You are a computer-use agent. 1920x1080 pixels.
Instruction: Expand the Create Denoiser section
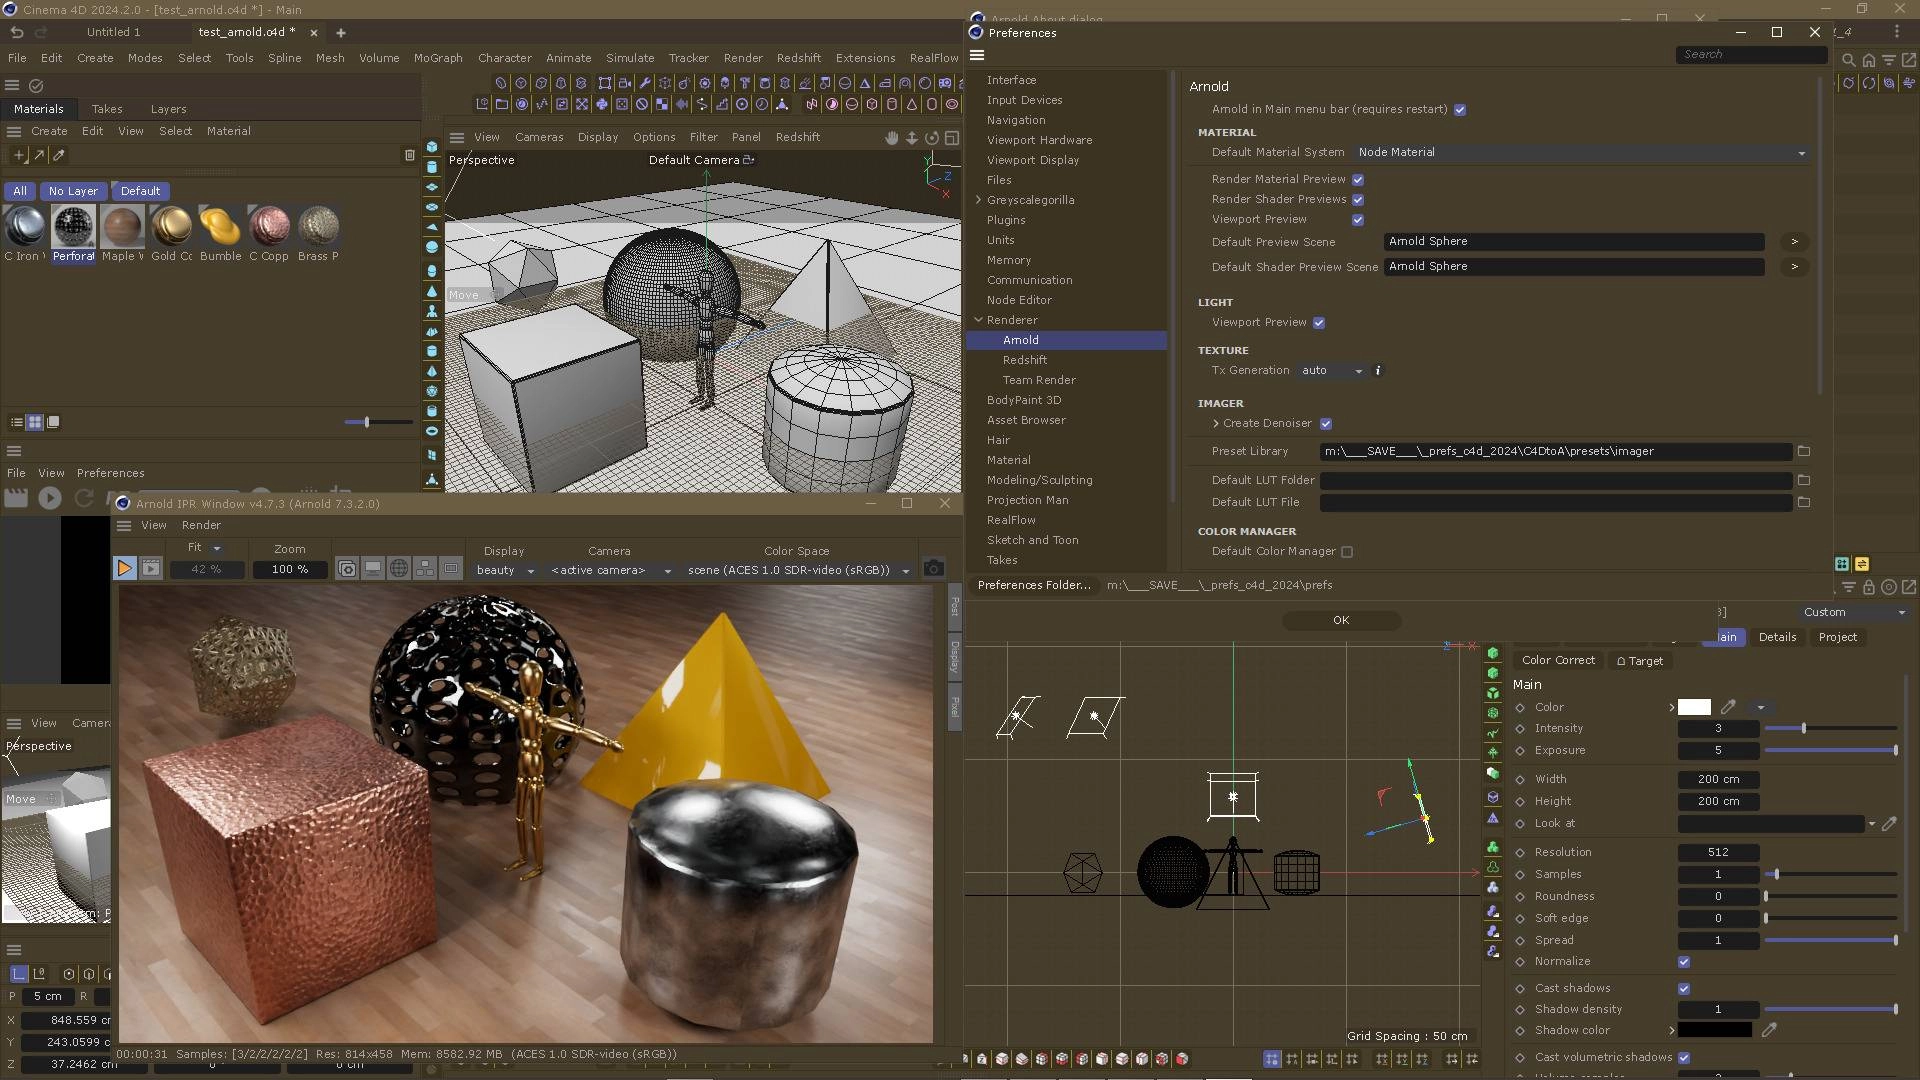(x=1216, y=424)
